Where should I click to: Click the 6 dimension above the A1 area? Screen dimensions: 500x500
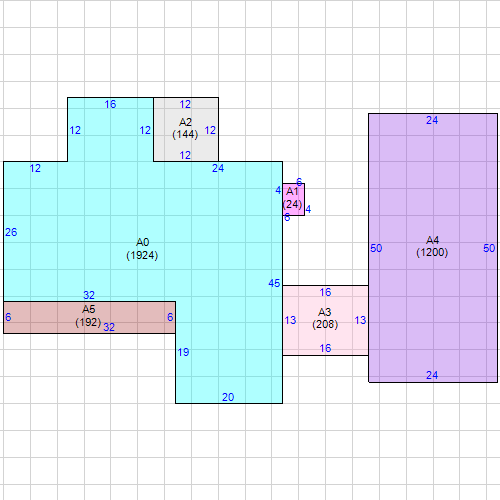[299, 182]
